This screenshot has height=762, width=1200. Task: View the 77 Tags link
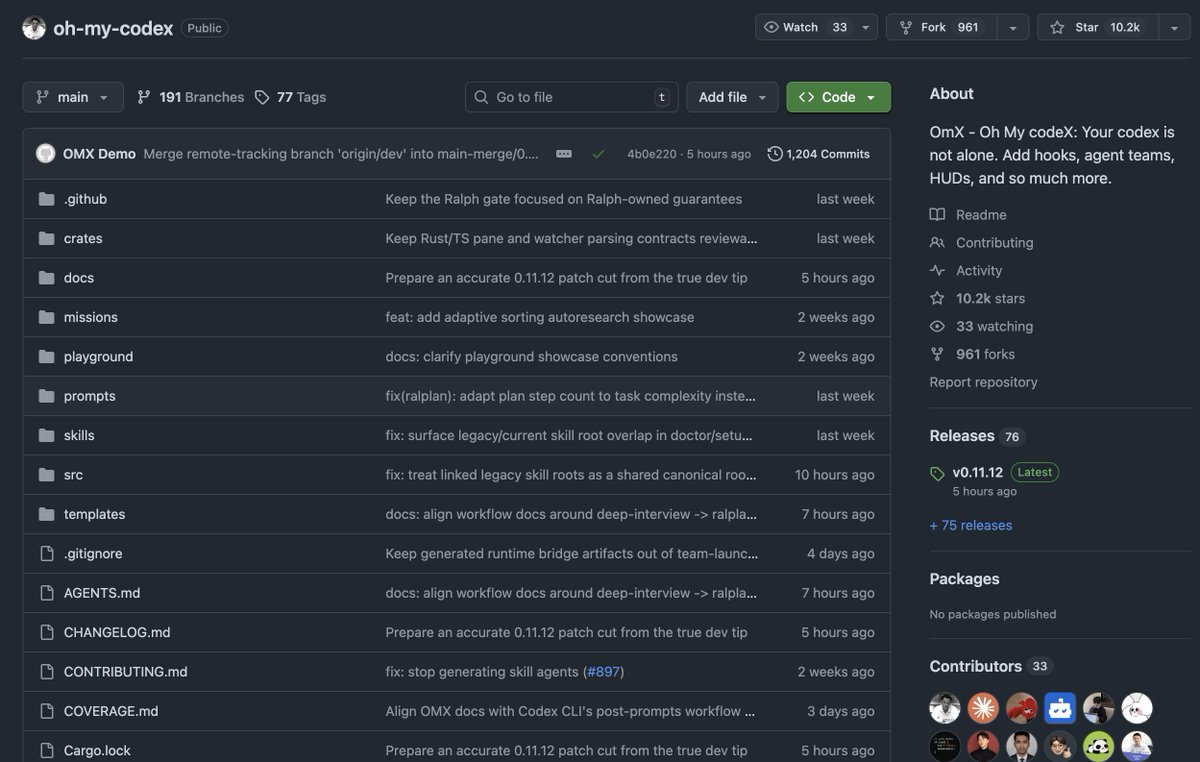coord(291,97)
